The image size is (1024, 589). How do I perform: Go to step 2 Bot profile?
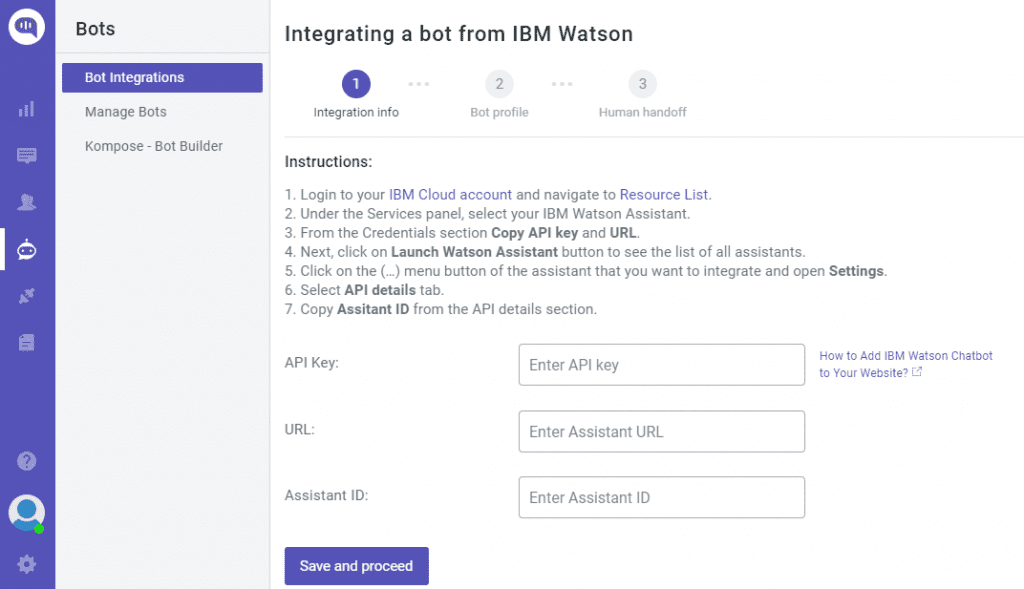[x=499, y=84]
